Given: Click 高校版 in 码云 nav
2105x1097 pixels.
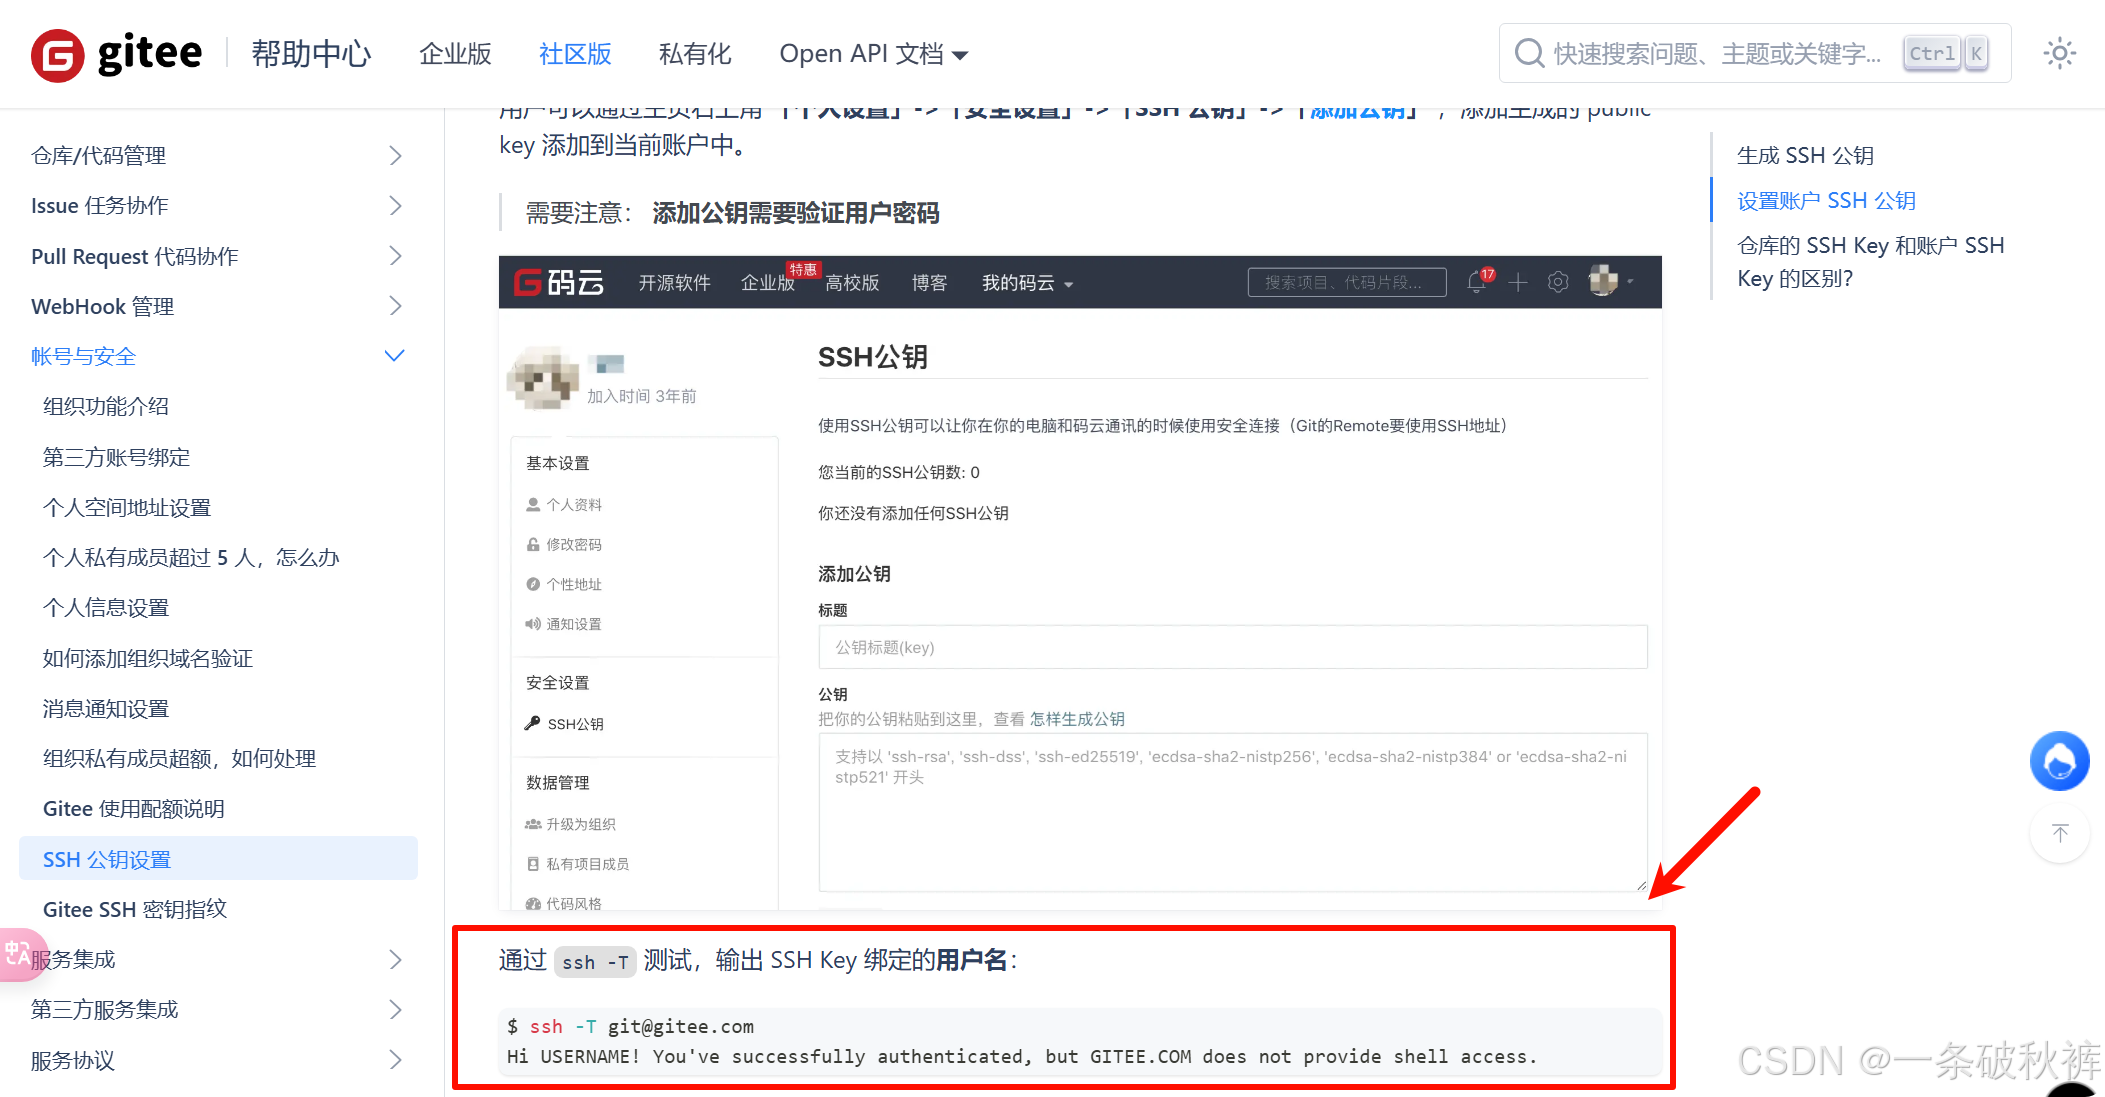Looking at the screenshot, I should pyautogui.click(x=852, y=282).
